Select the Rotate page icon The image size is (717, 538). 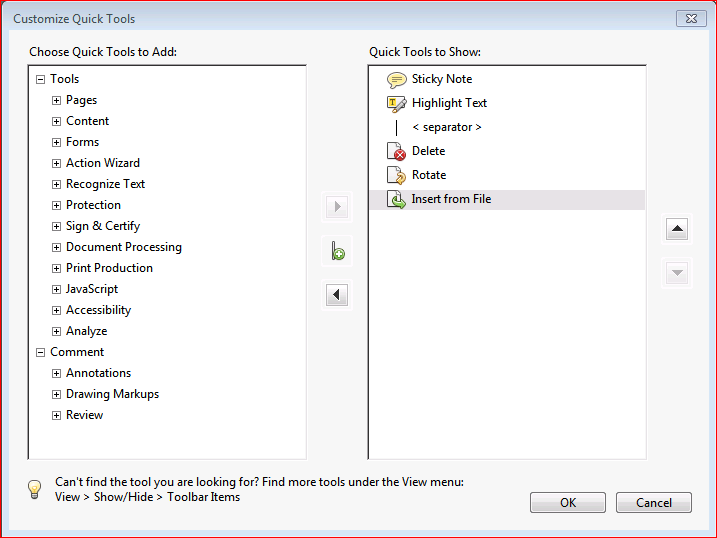point(397,175)
